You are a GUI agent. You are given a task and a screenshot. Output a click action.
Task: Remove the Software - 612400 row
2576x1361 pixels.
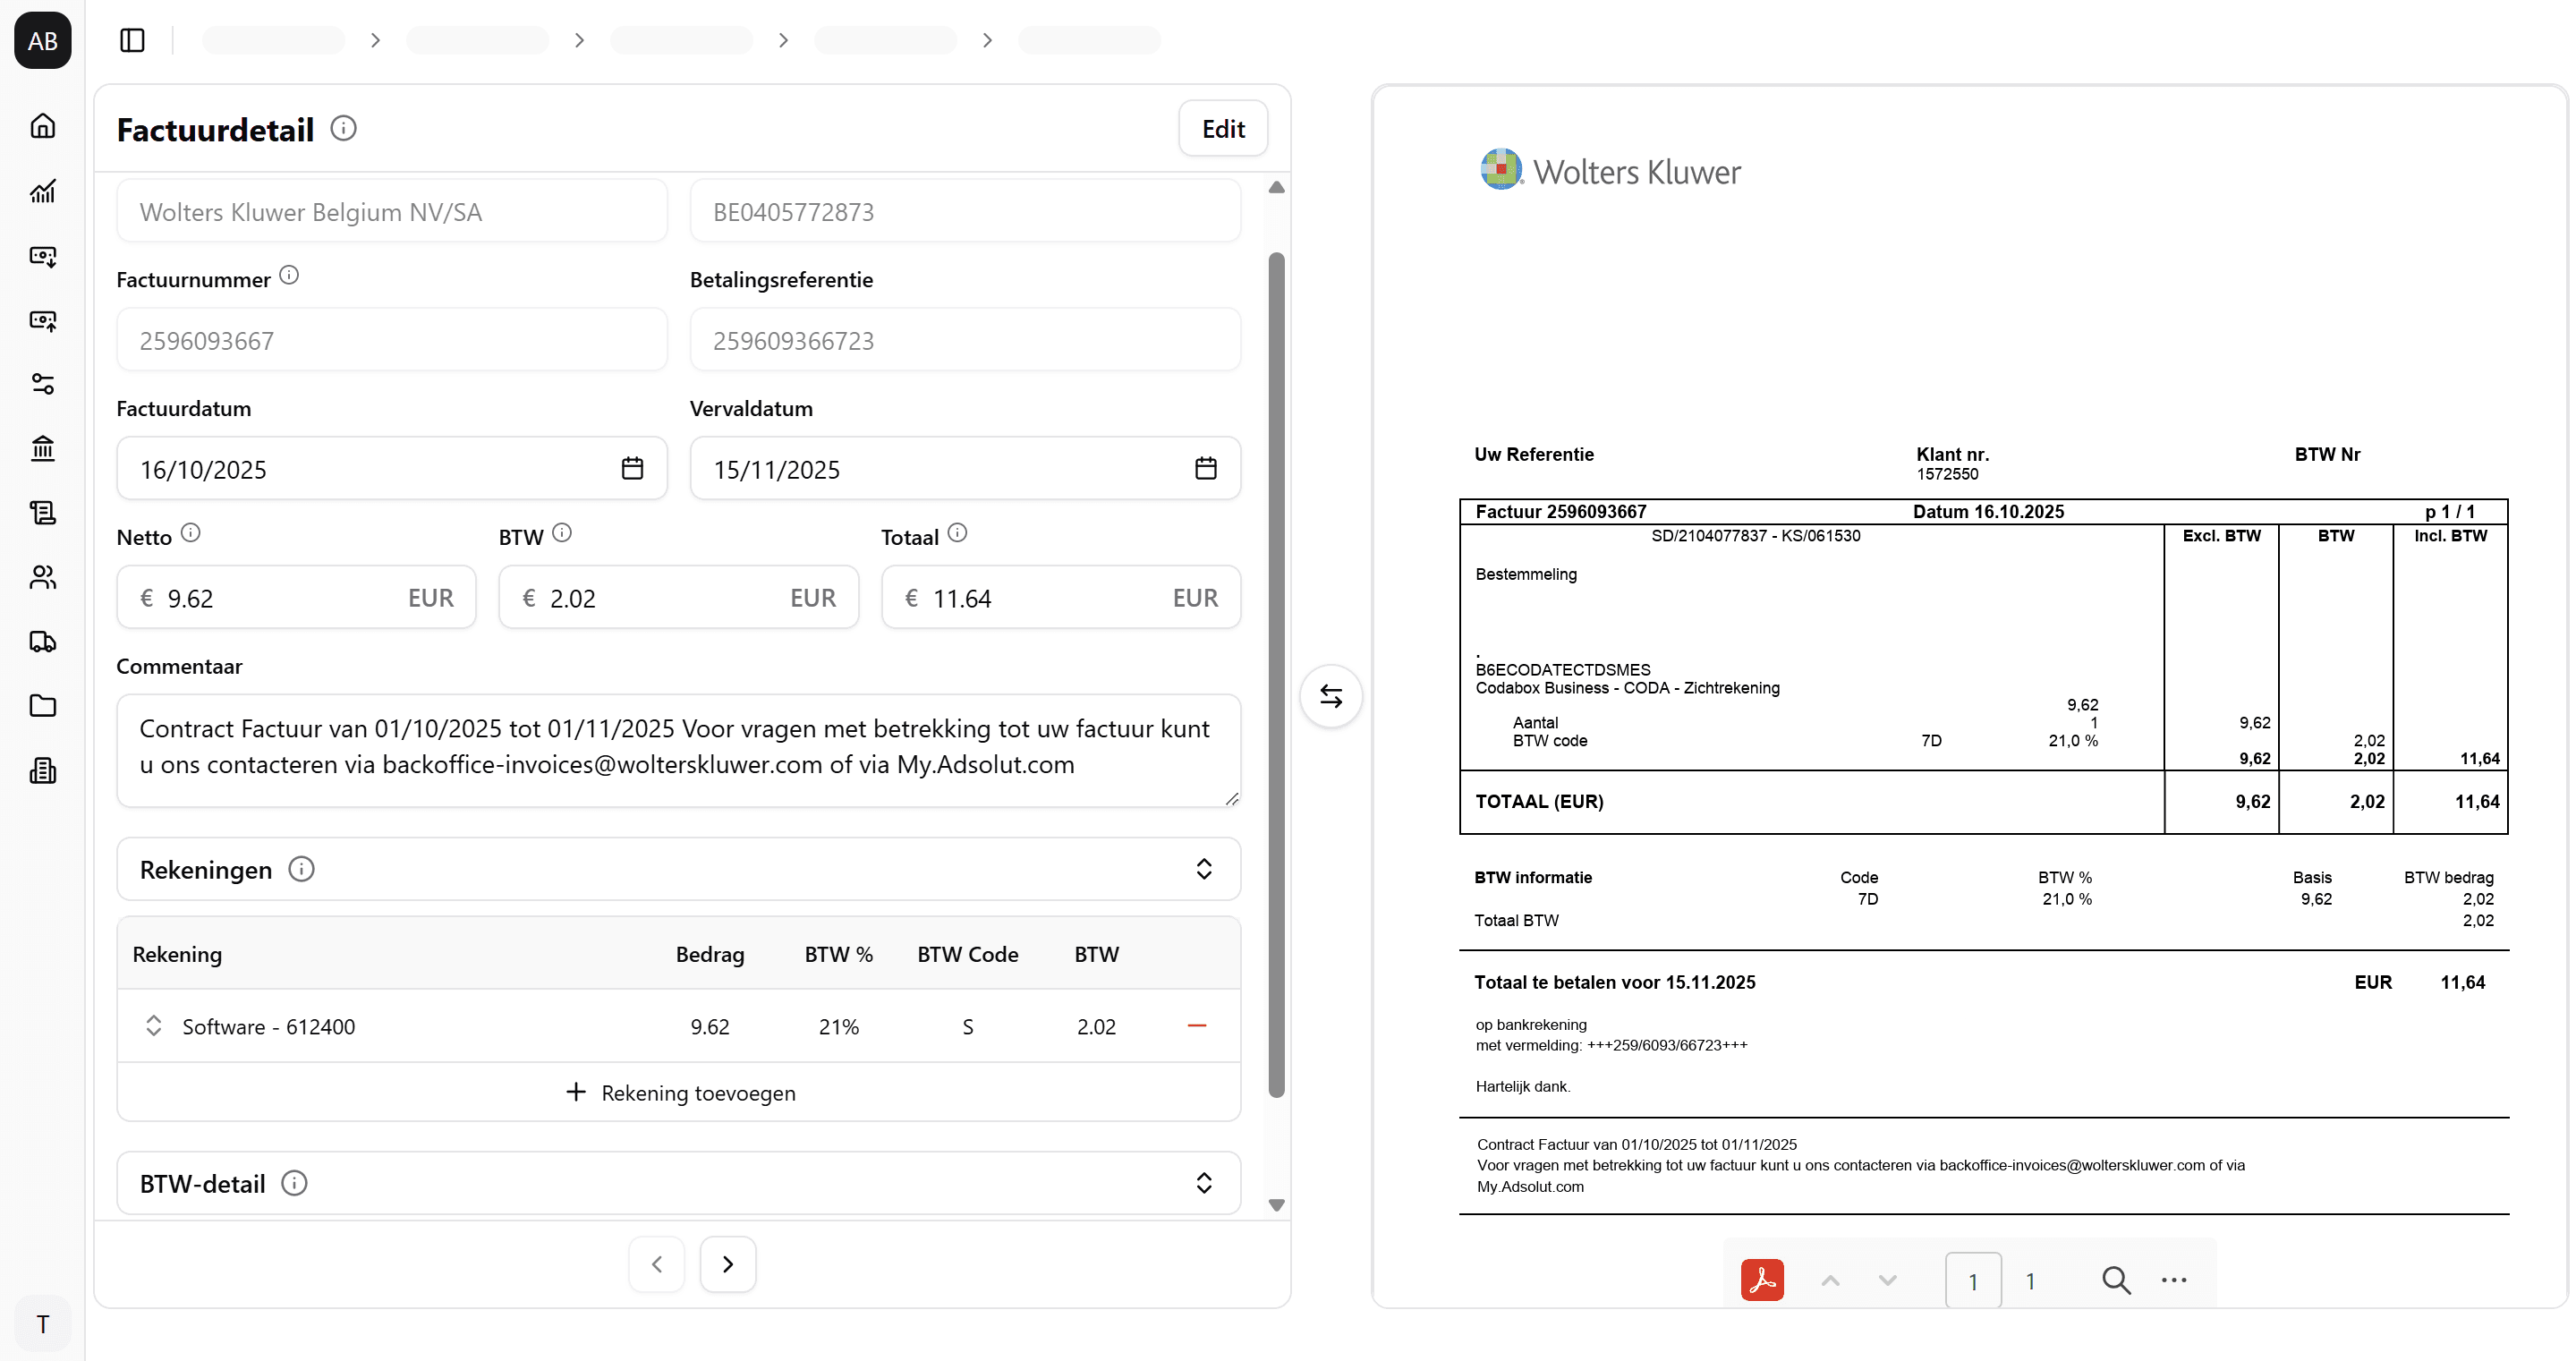pyautogui.click(x=1197, y=1026)
